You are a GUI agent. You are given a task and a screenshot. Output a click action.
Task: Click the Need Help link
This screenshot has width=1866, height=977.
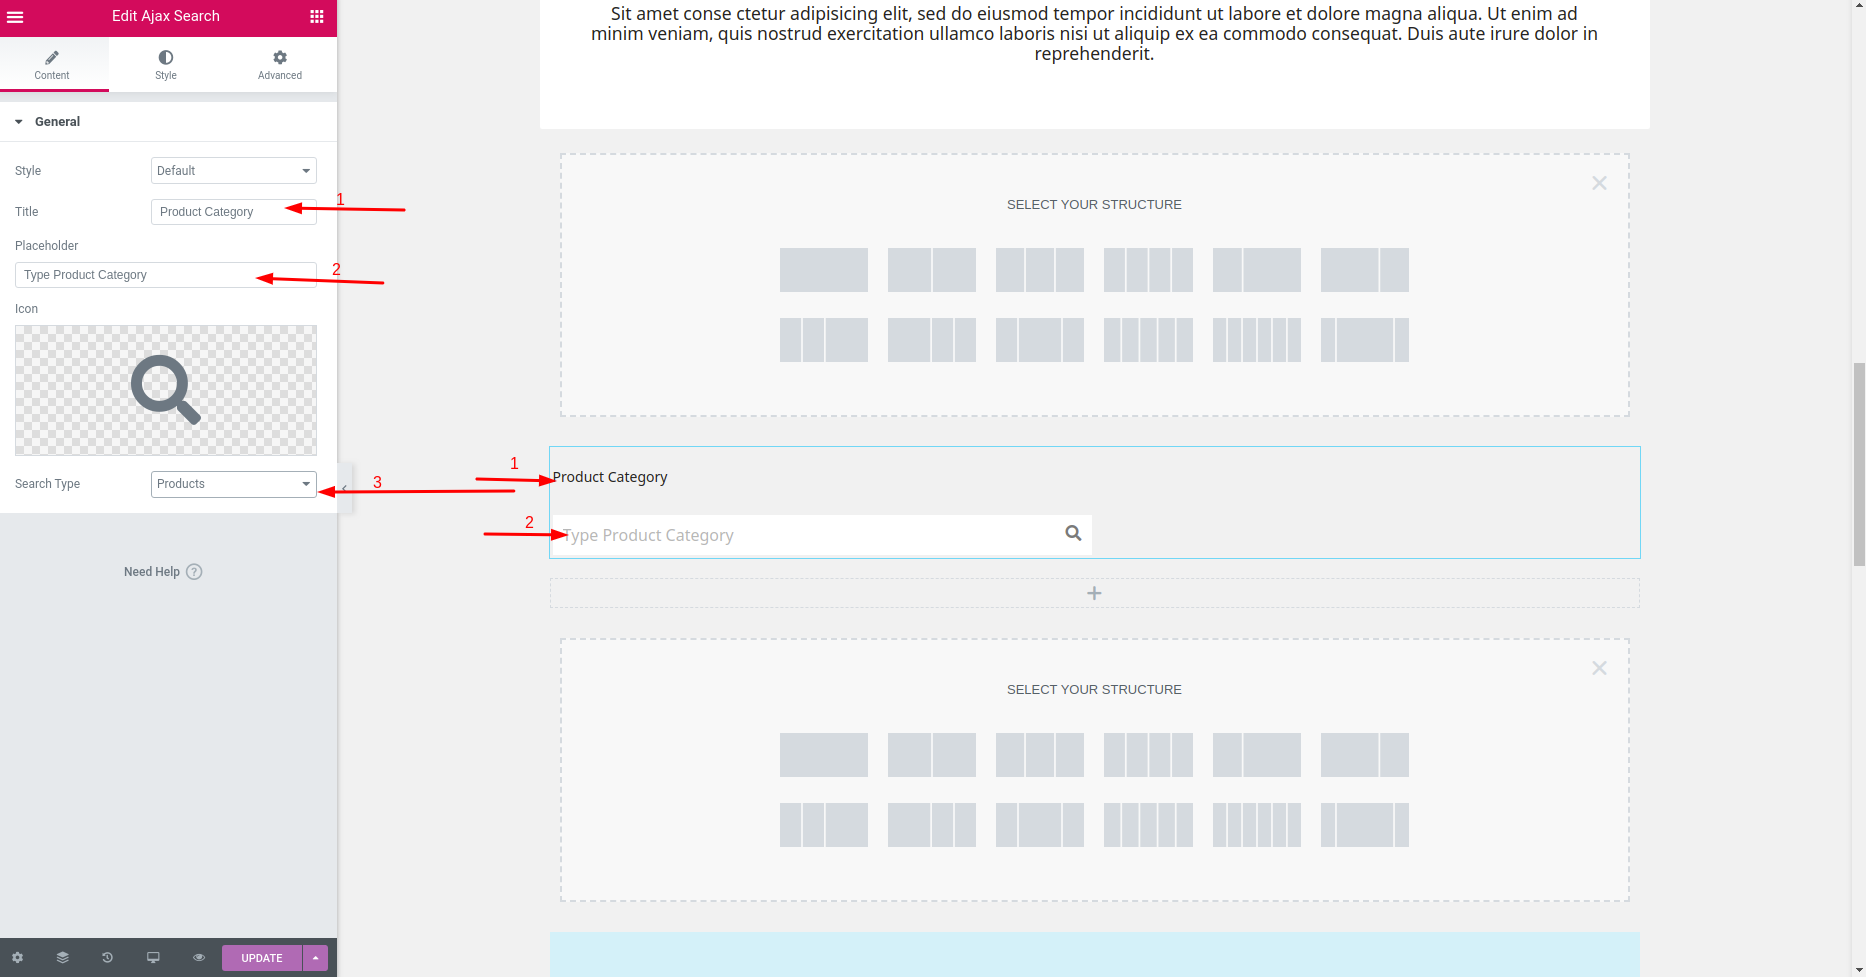click(163, 572)
